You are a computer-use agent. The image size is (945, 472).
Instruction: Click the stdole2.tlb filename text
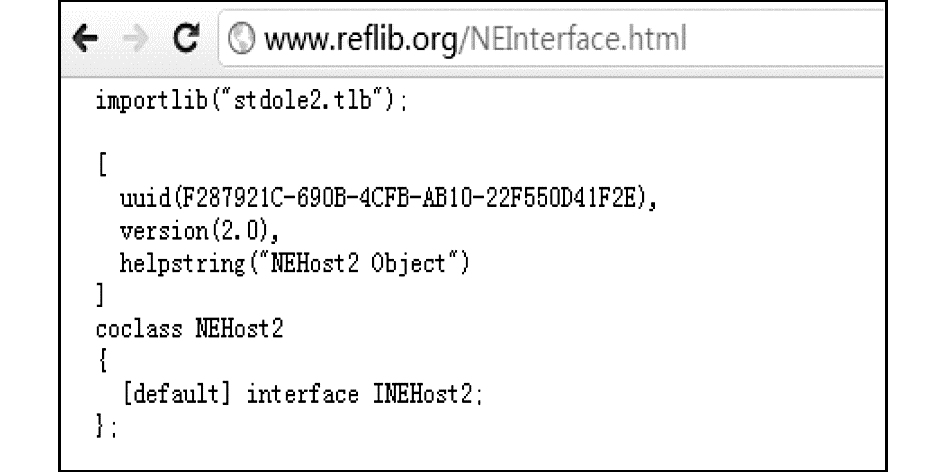(x=303, y=99)
